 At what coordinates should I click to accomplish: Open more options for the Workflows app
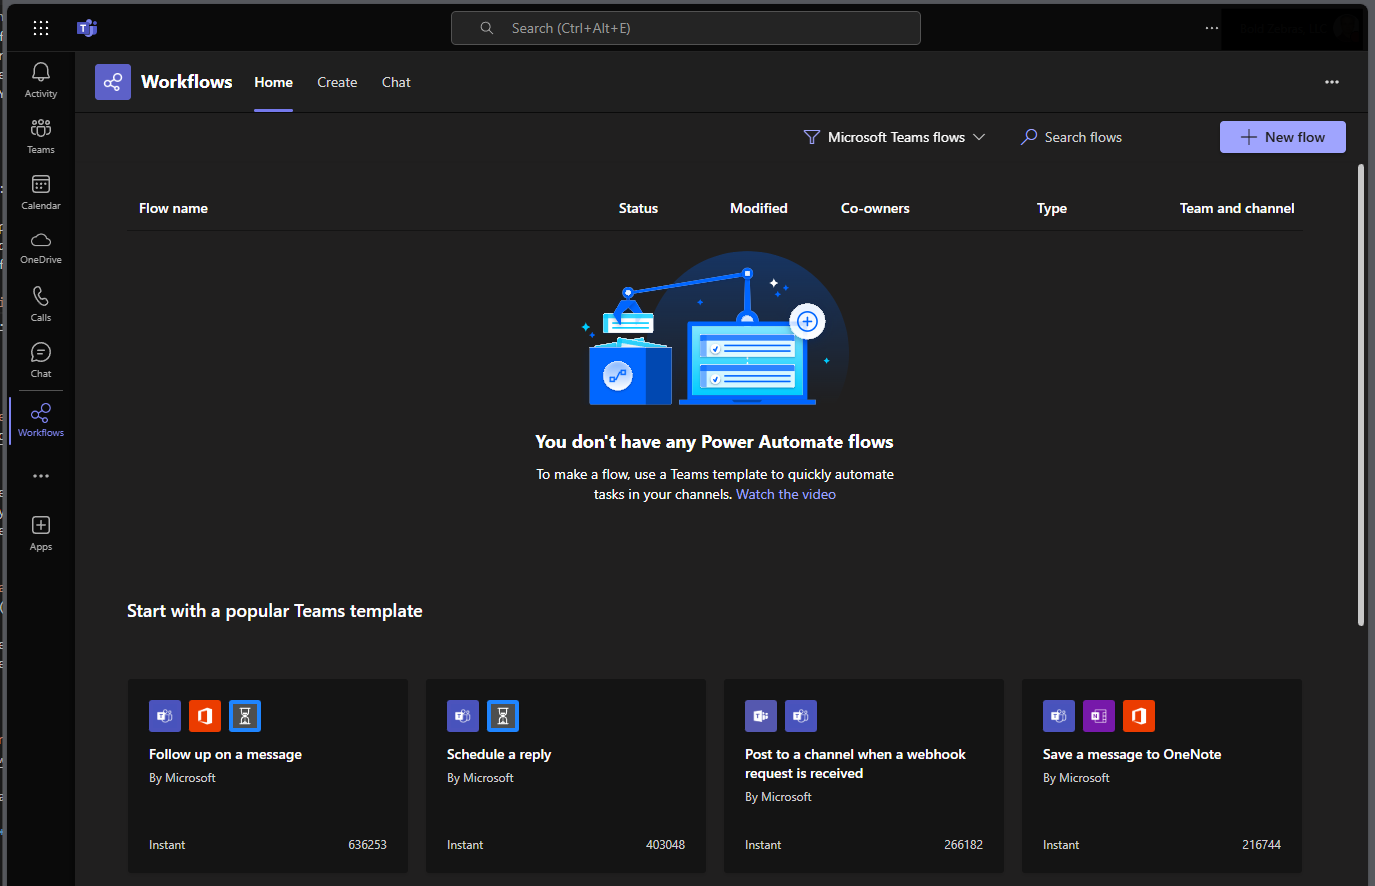click(x=1331, y=82)
